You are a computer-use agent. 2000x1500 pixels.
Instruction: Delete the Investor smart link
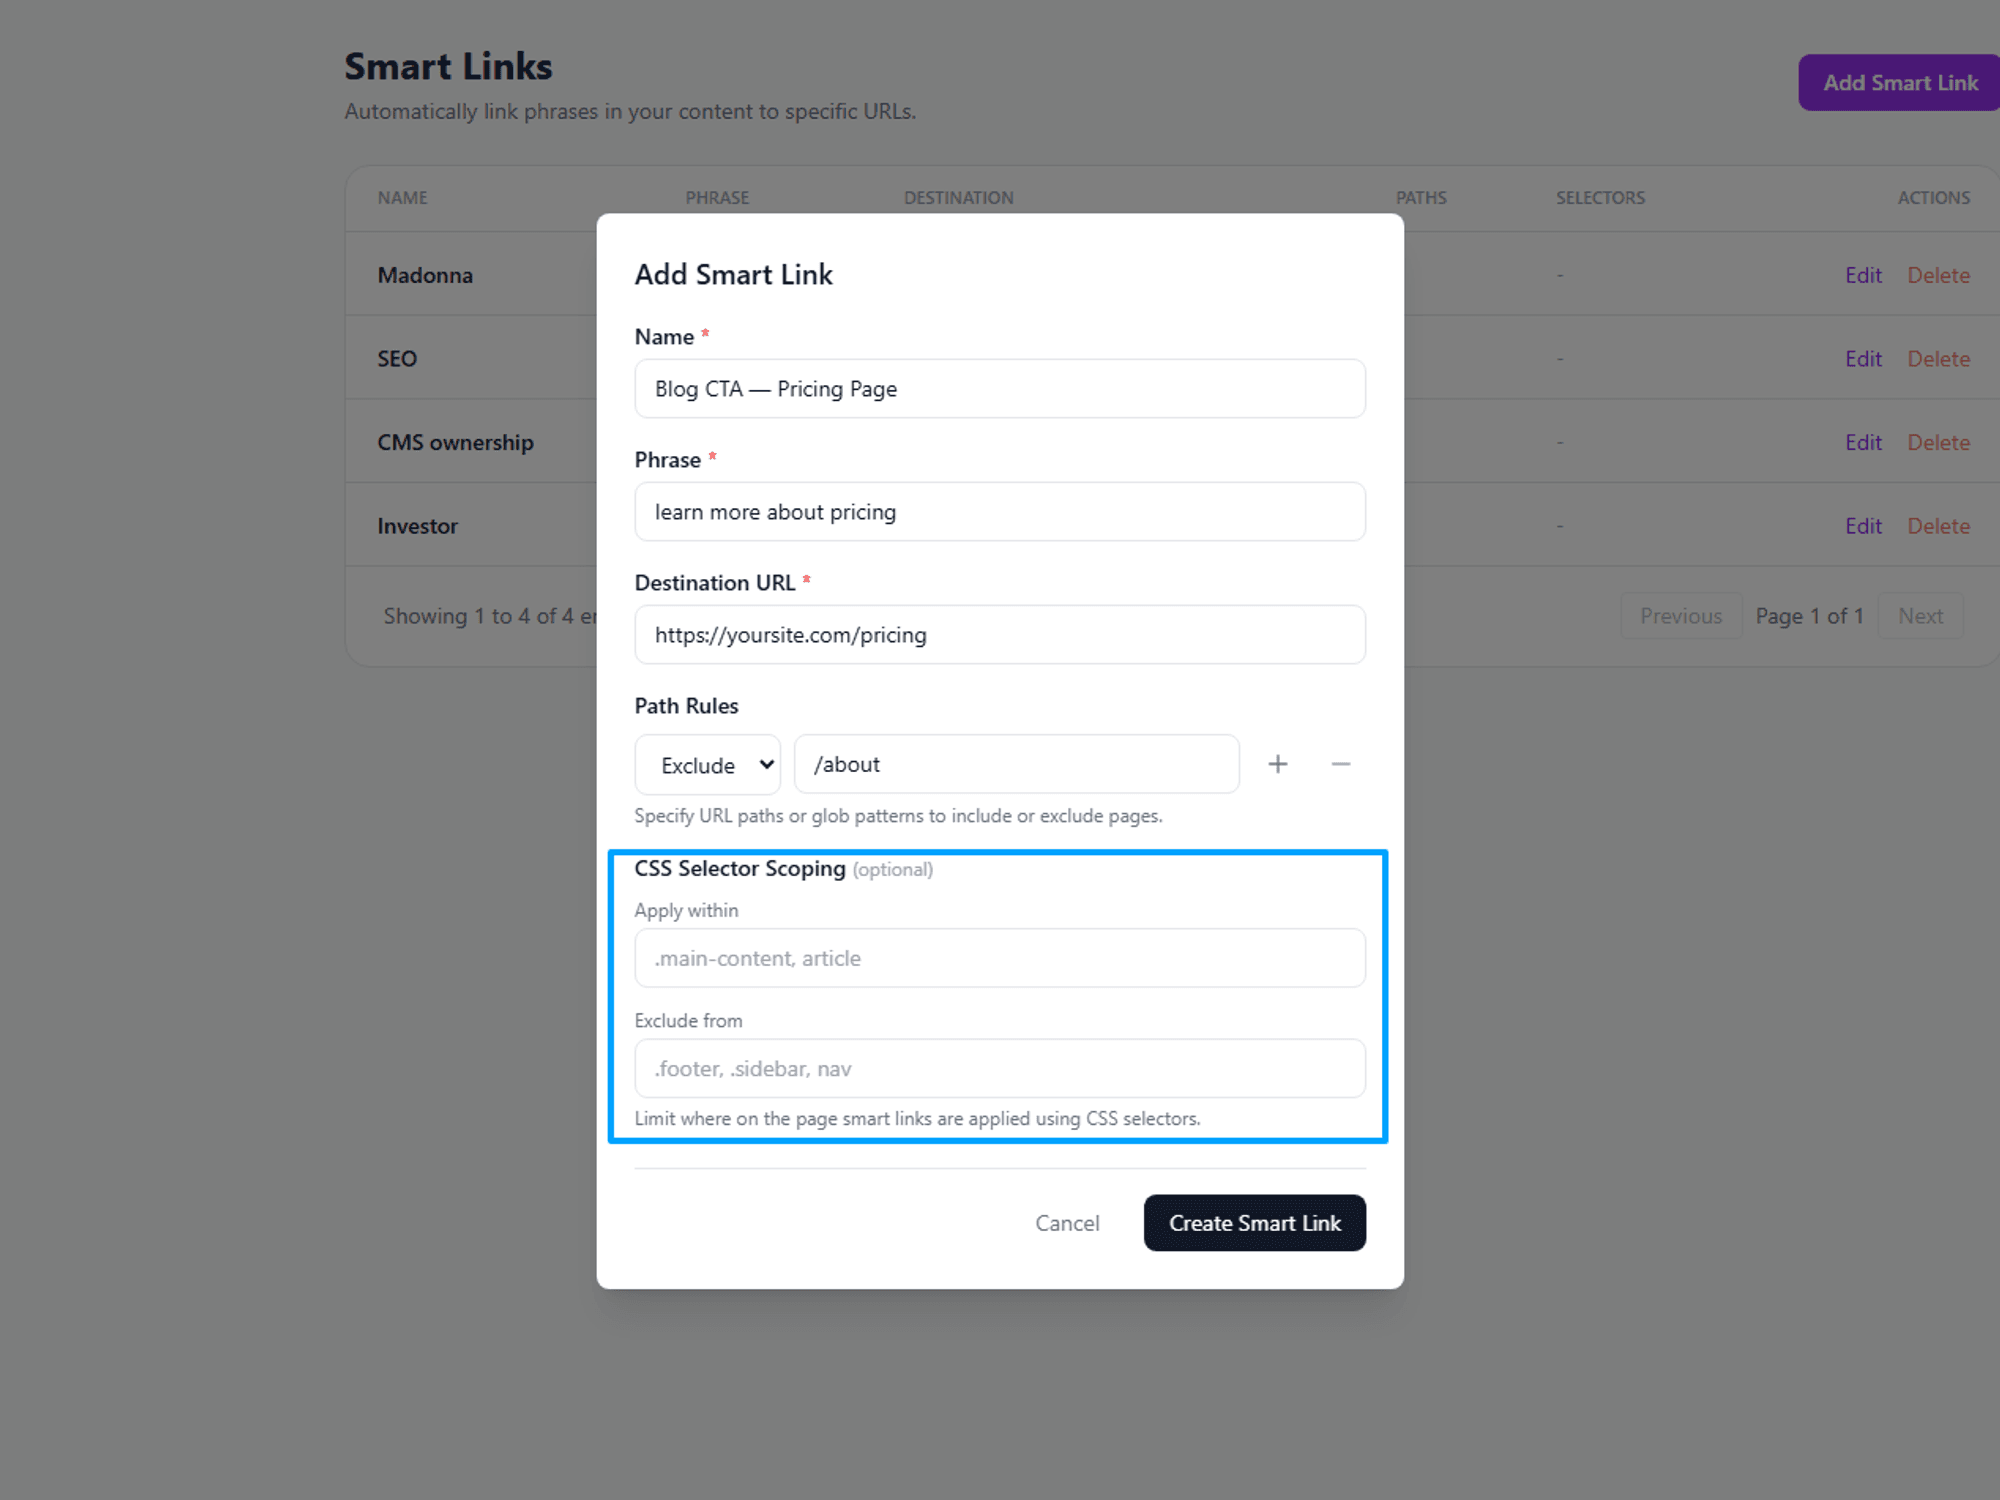[x=1938, y=526]
